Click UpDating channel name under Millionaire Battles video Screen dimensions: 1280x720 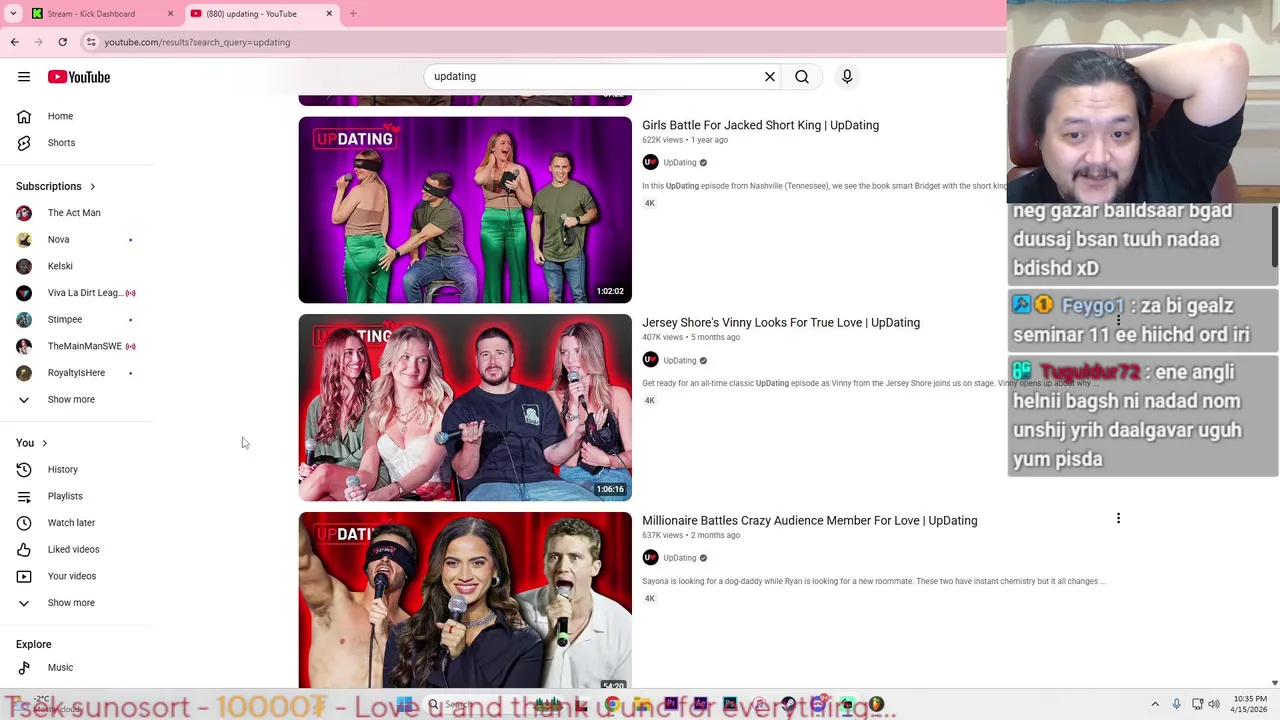(680, 558)
